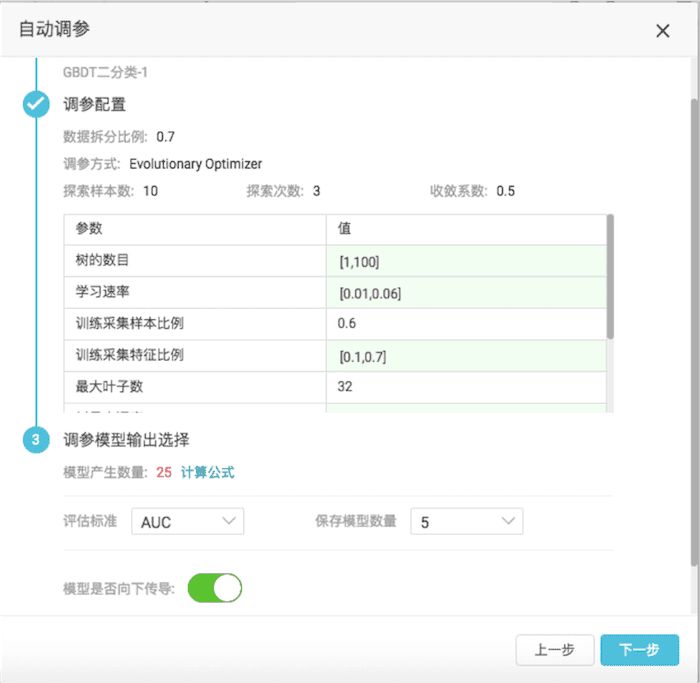The image size is (700, 683).
Task: Click the 探索次数 value 3
Action: 317,191
